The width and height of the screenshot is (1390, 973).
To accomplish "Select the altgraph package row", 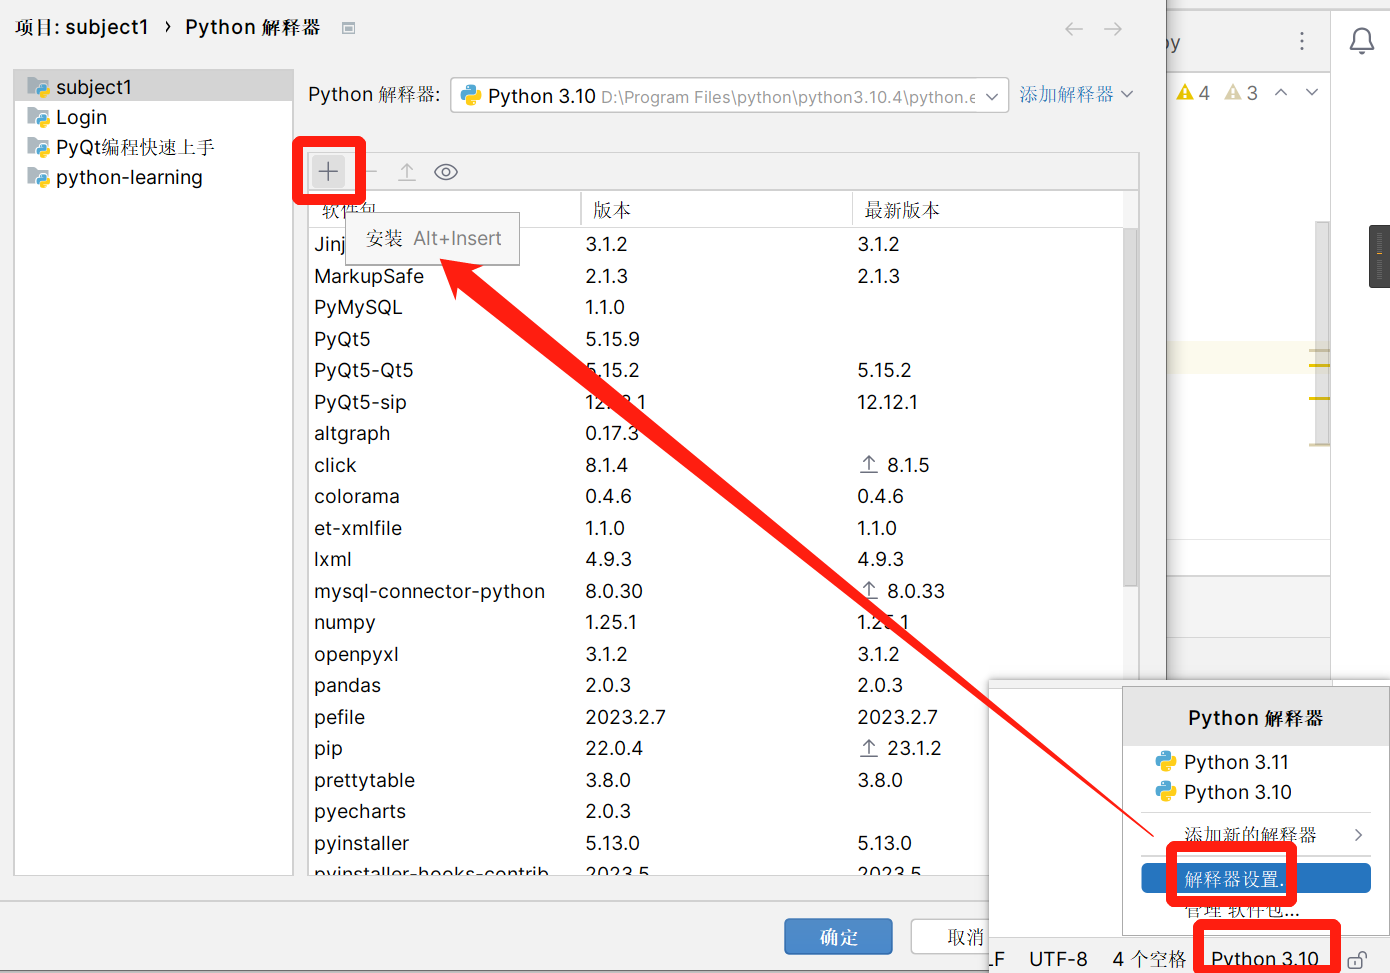I will (715, 433).
